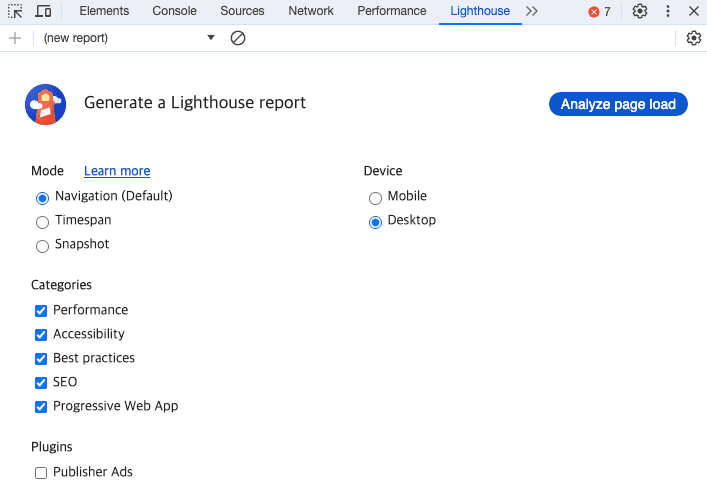Open DevTools settings gear icon
This screenshot has width=707, height=484.
pyautogui.click(x=640, y=11)
